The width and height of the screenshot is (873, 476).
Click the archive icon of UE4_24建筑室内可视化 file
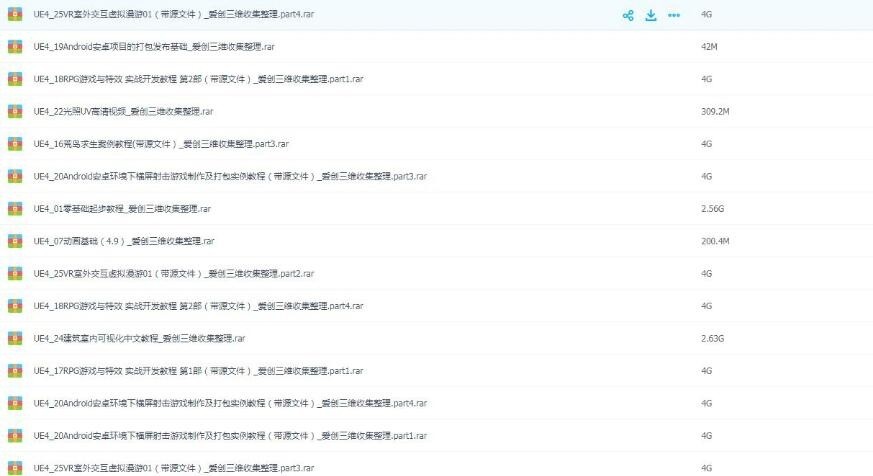coord(15,338)
